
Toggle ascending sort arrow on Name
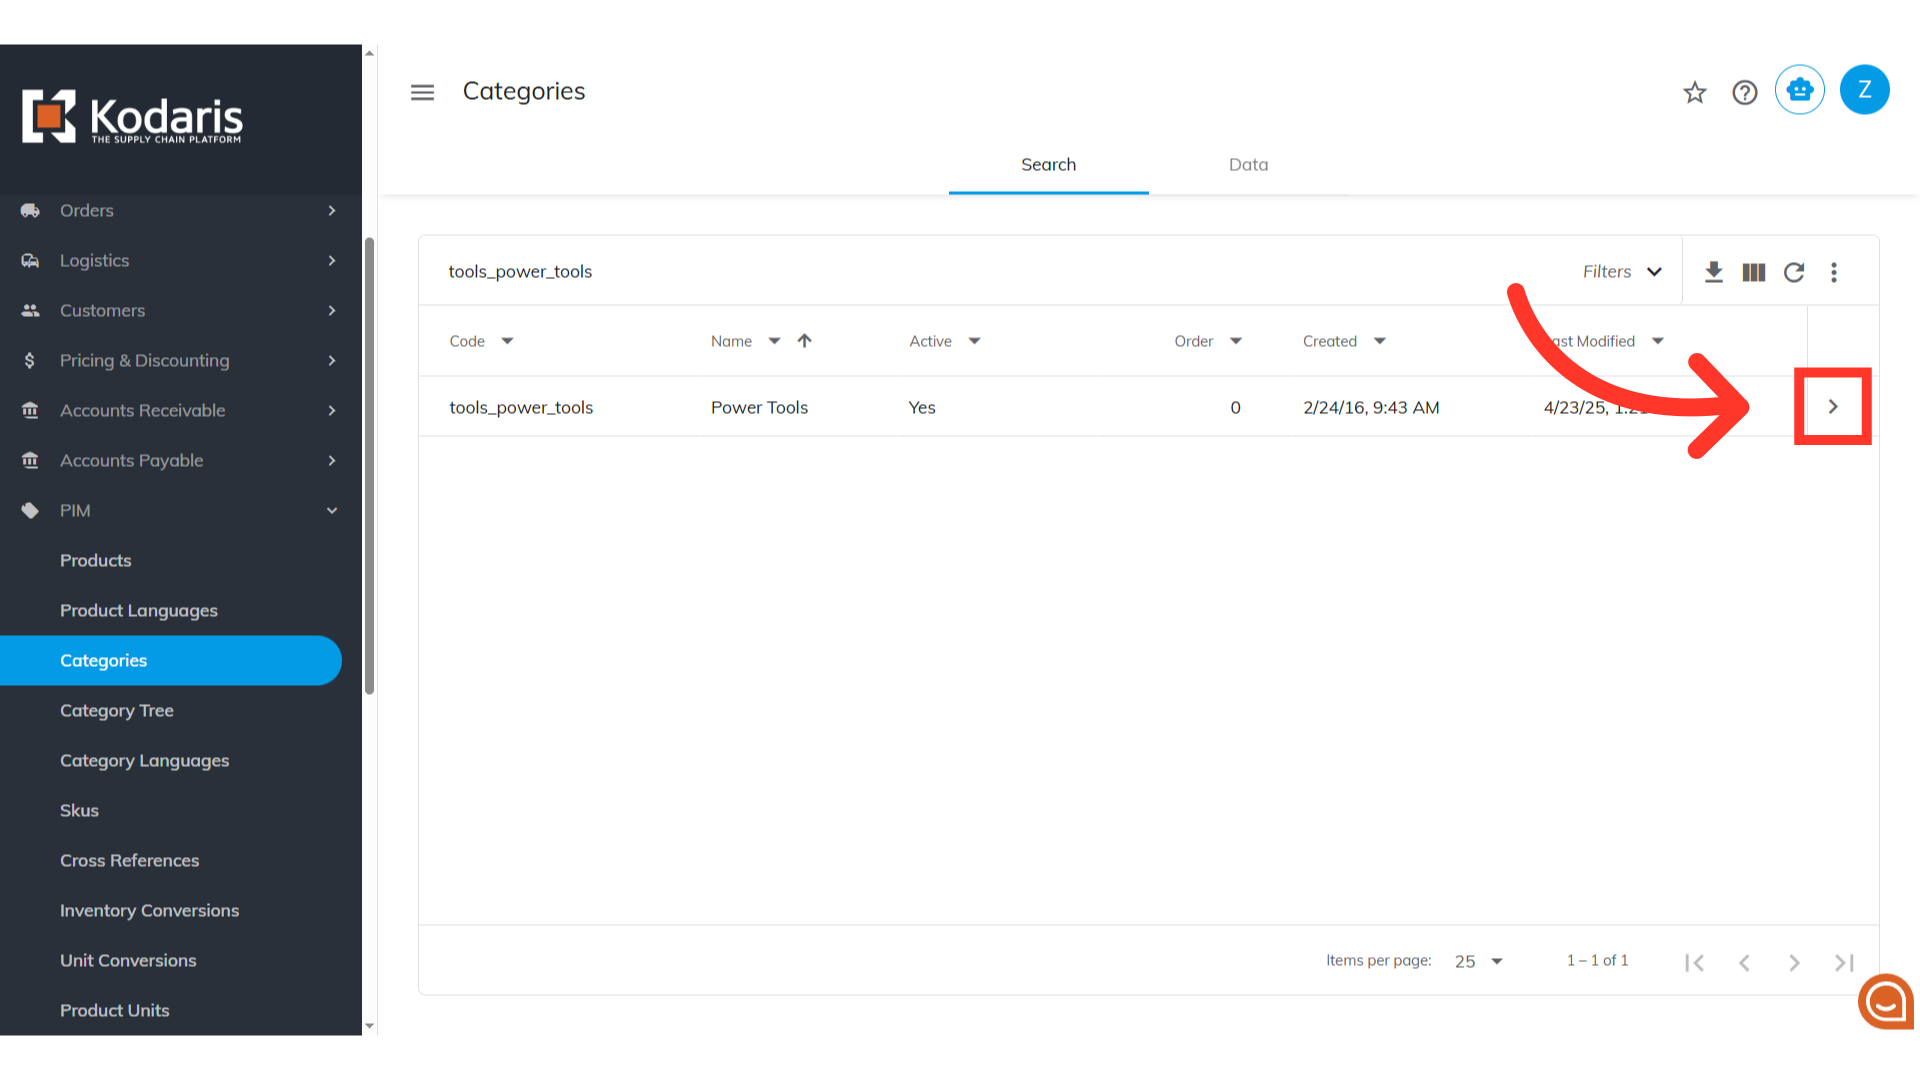[x=804, y=341]
